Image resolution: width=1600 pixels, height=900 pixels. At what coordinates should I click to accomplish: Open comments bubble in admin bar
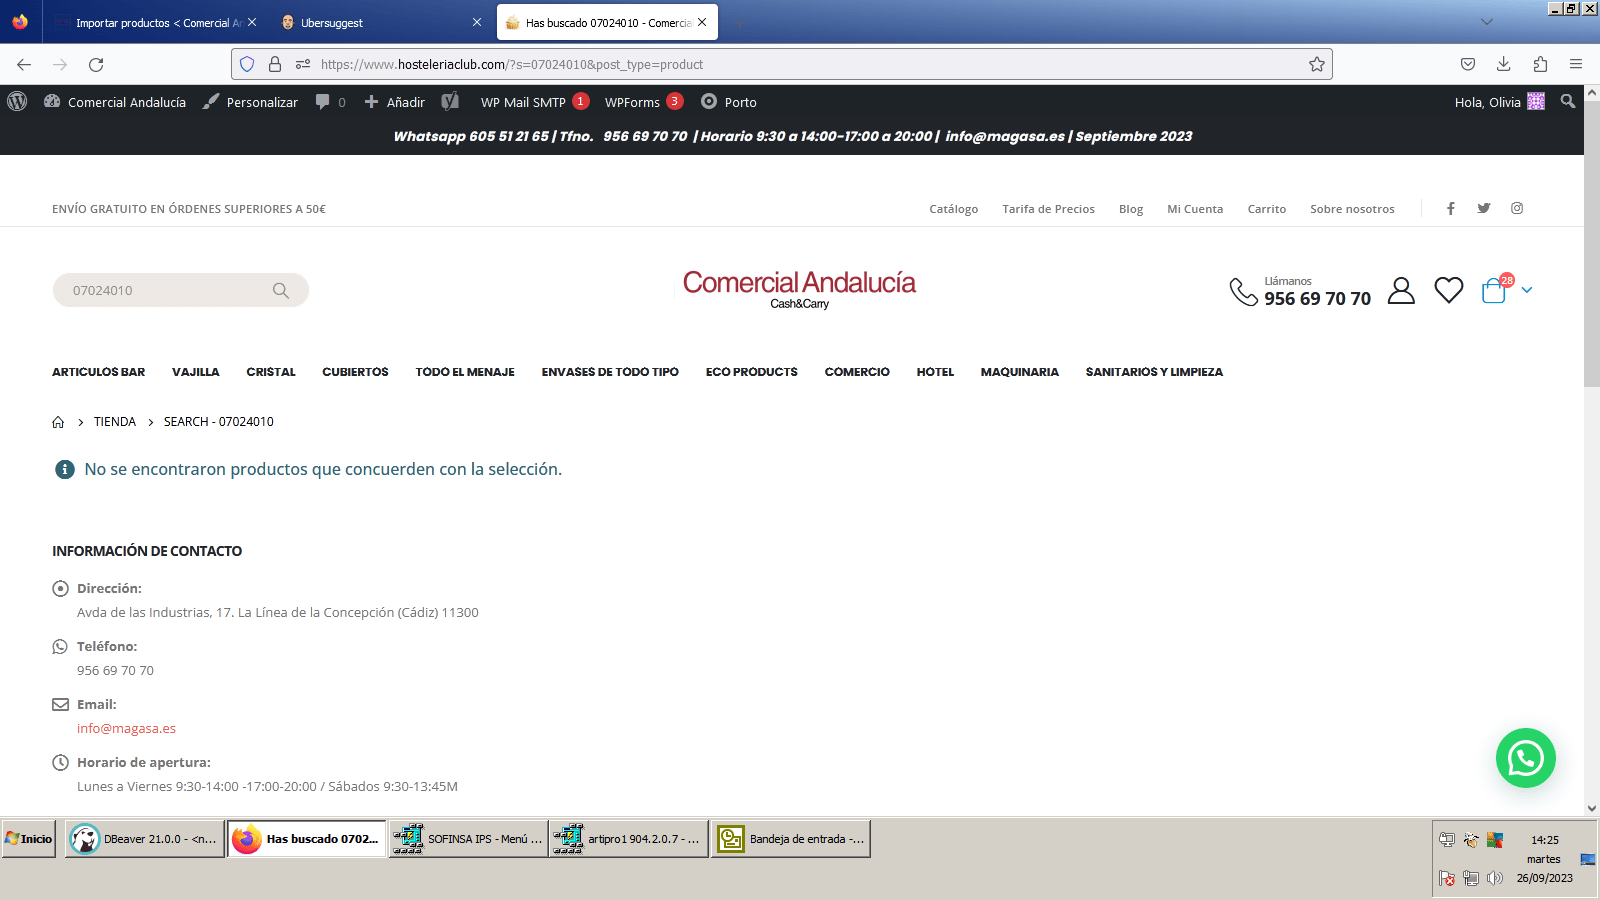tap(330, 102)
